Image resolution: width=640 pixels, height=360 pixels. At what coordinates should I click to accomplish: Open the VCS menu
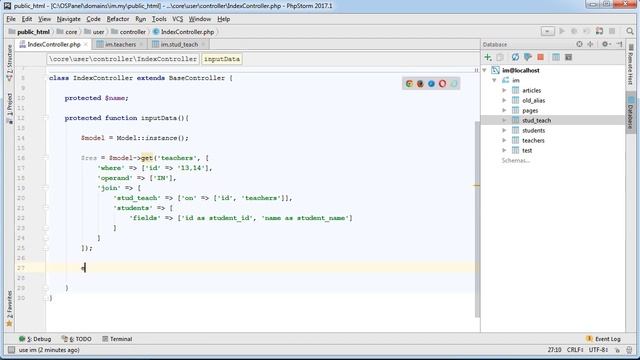coord(178,19)
